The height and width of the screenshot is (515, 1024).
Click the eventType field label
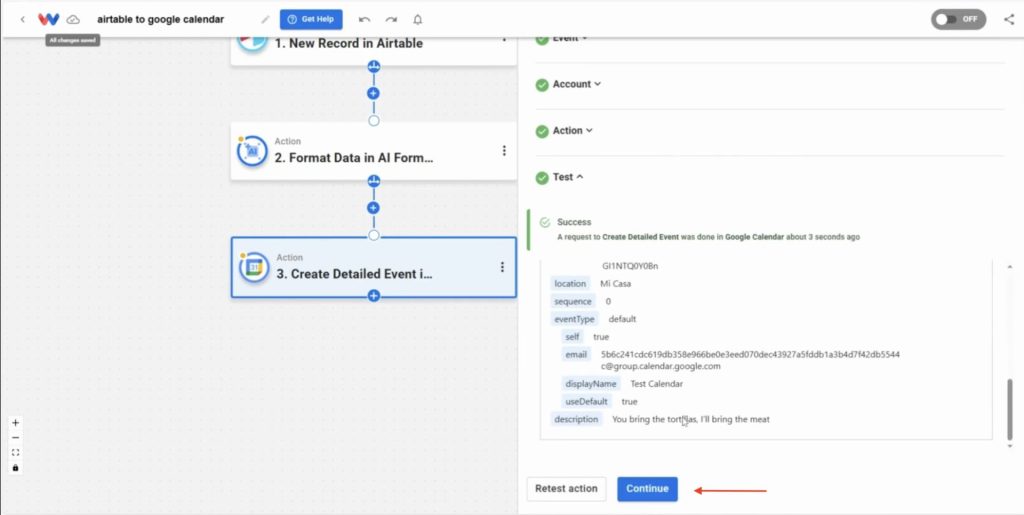575,319
